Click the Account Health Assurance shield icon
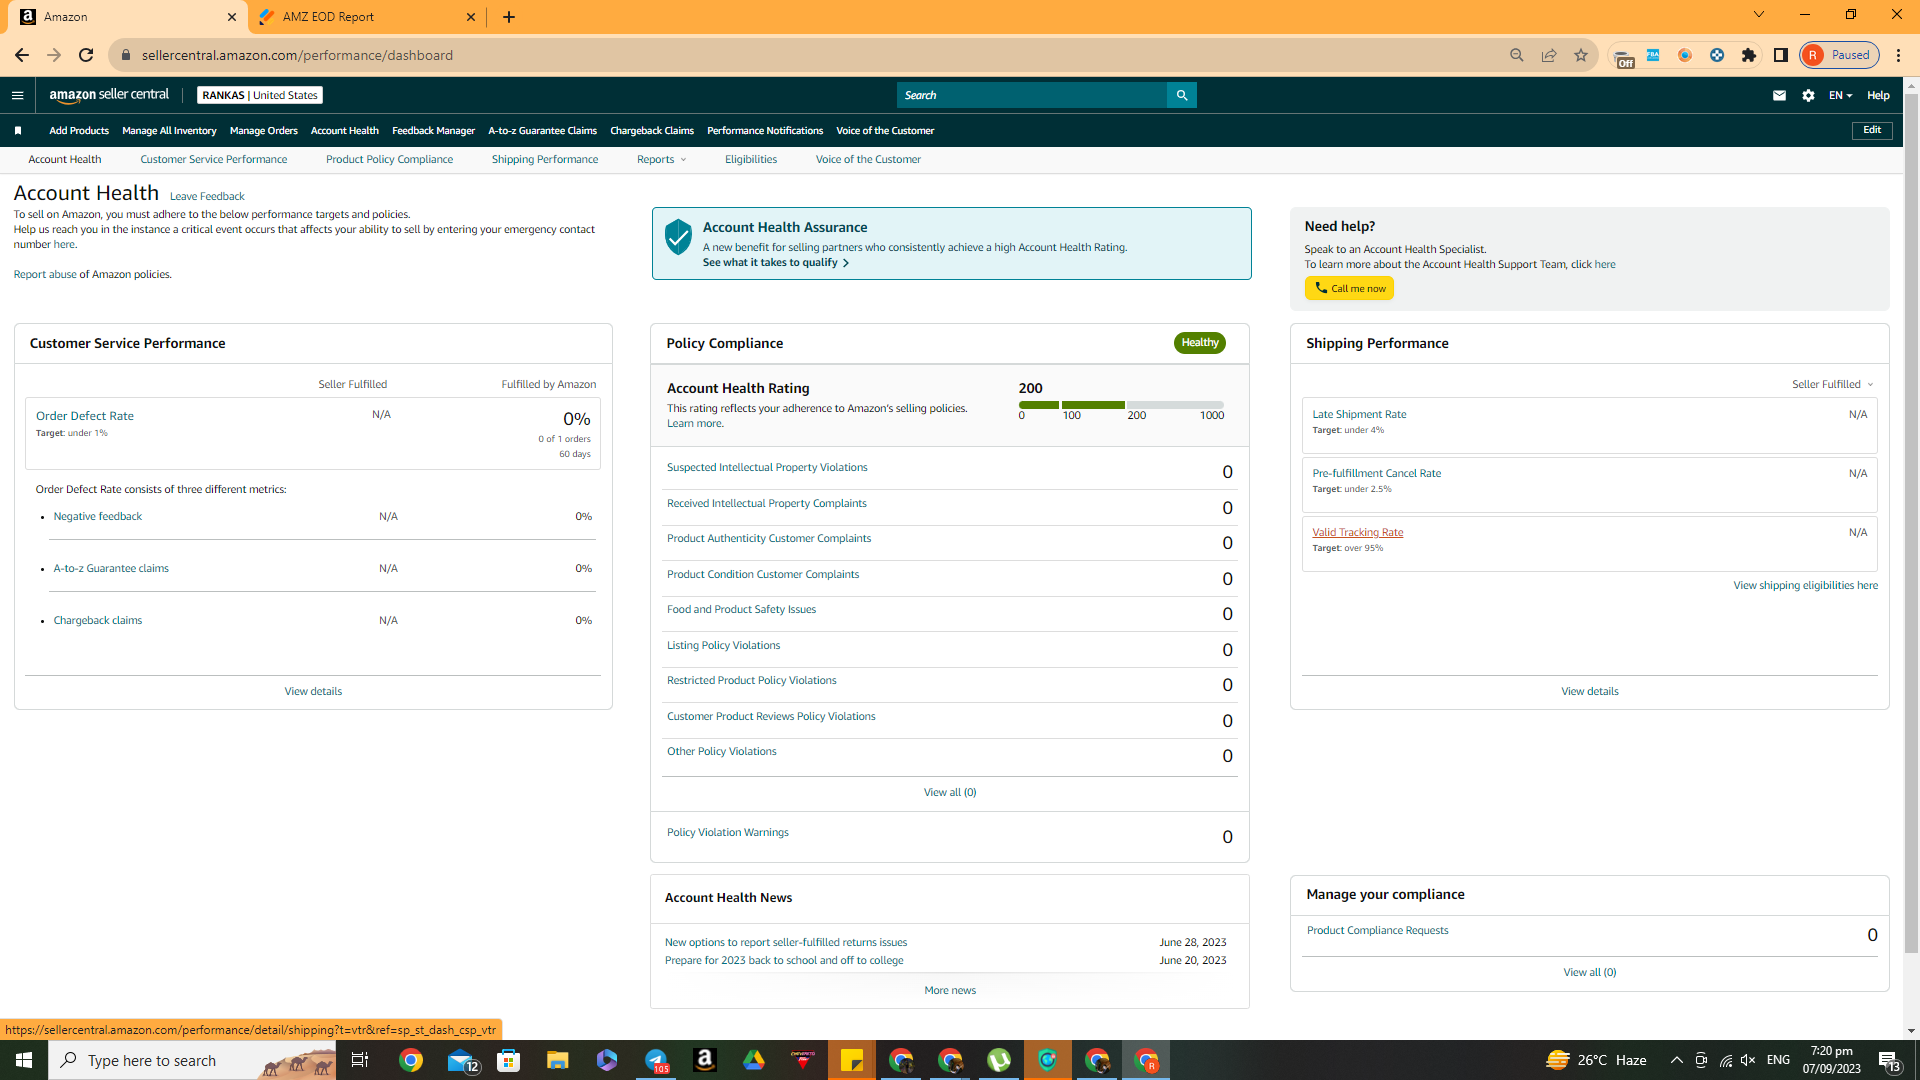Screen dimensions: 1920x1080 pyautogui.click(x=678, y=237)
